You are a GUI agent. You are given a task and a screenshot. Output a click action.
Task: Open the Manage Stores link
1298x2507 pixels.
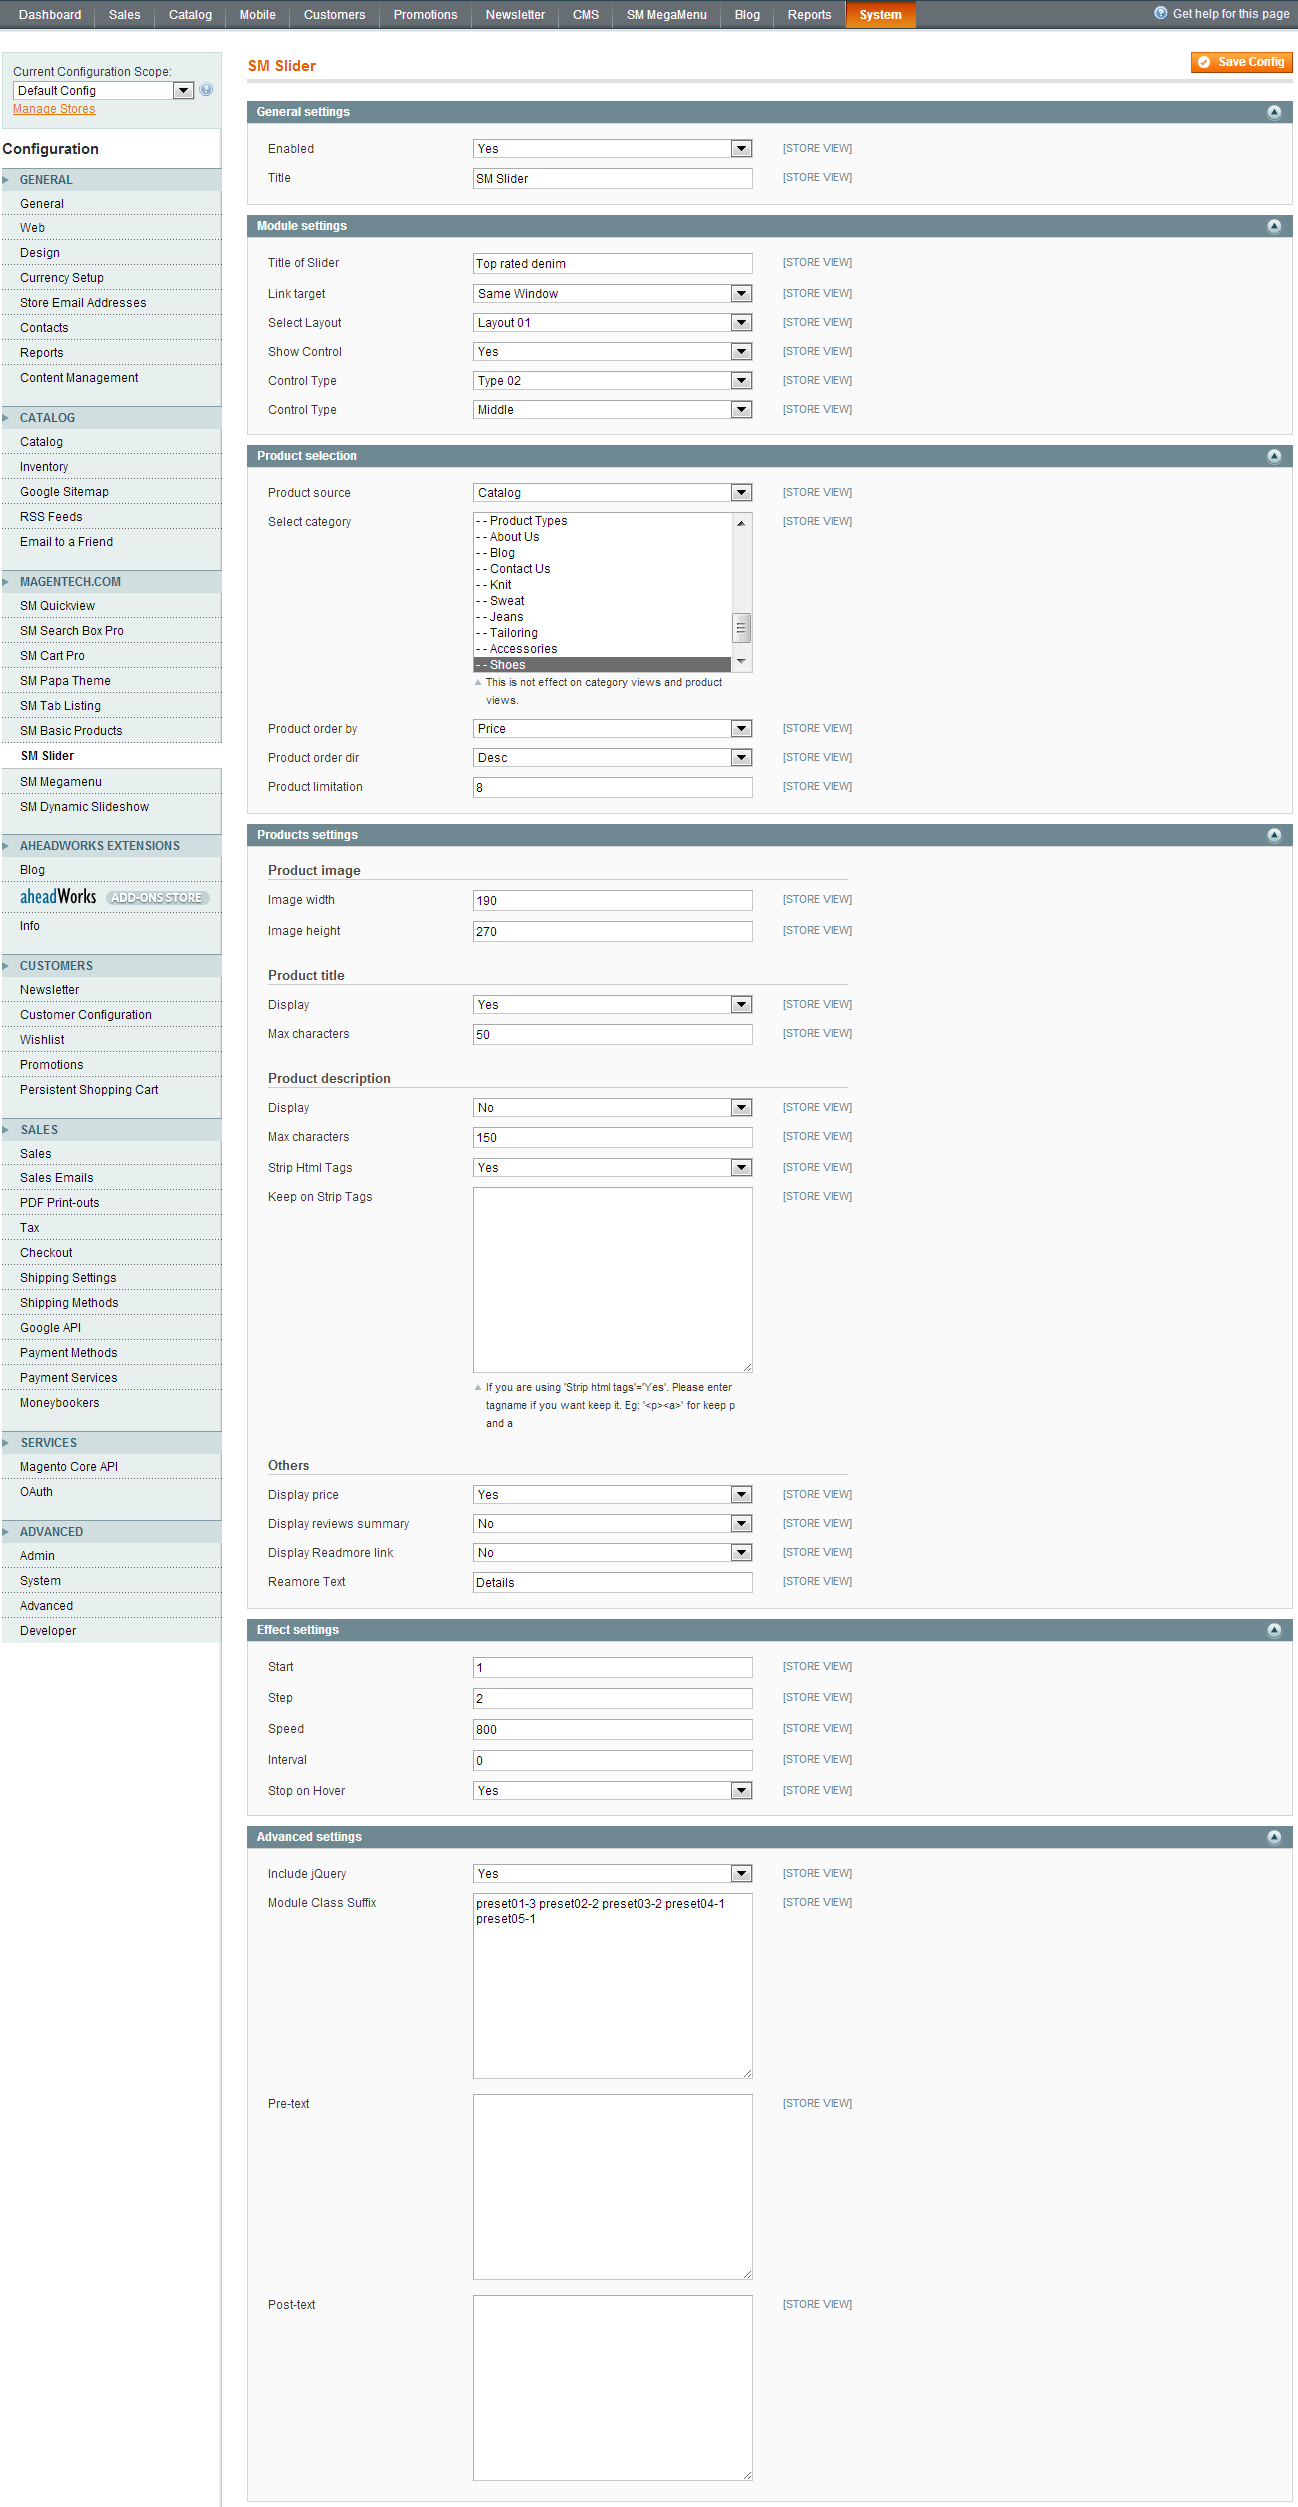(x=54, y=109)
